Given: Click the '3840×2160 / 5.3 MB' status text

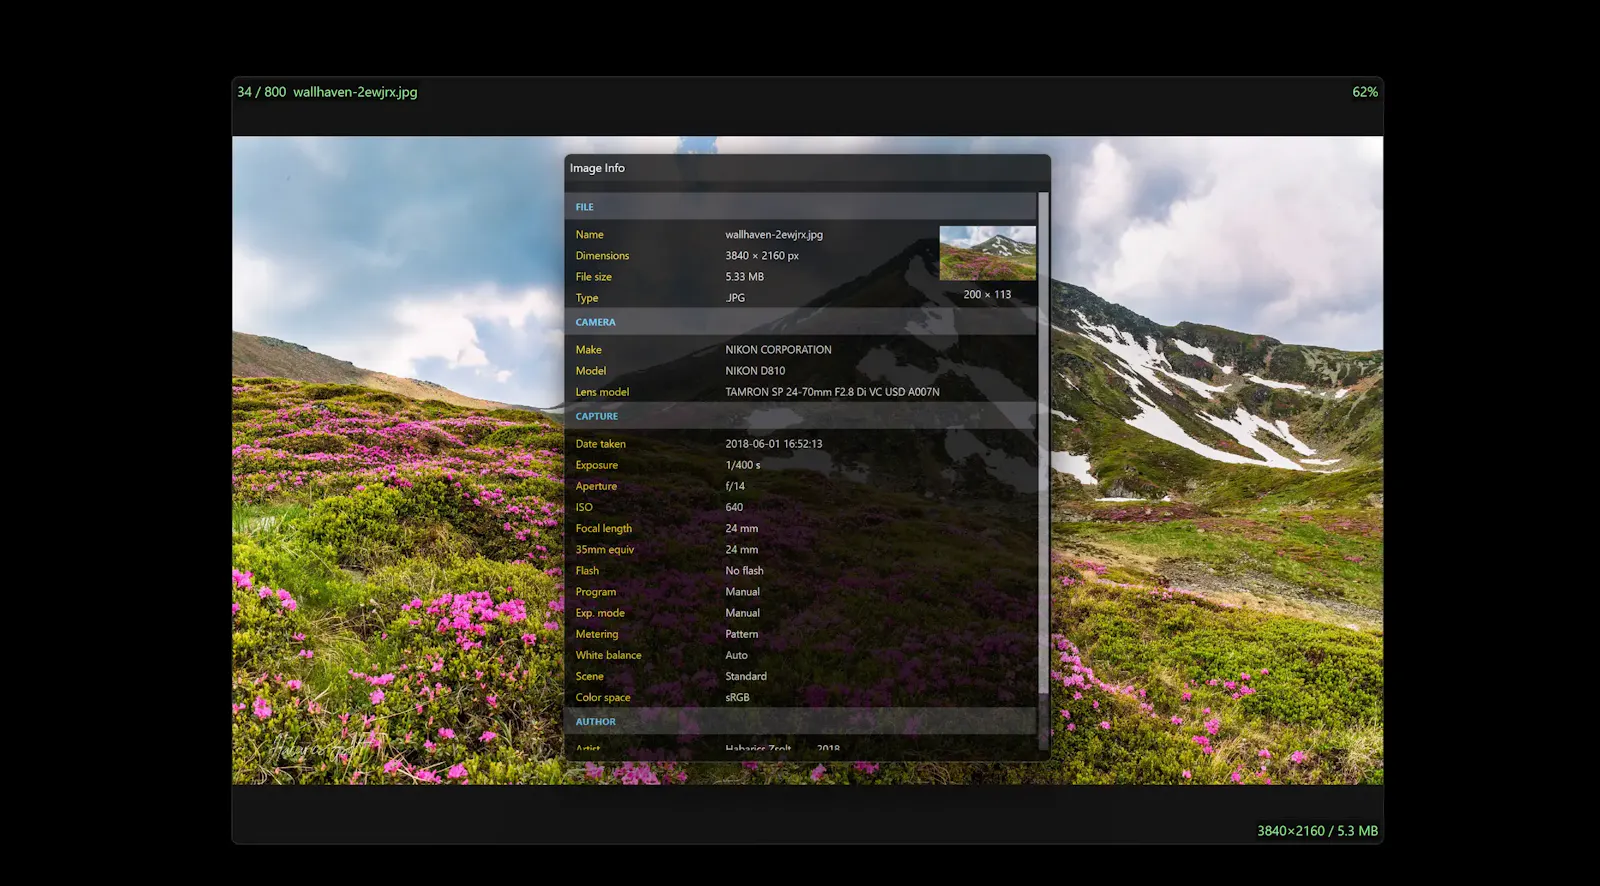Looking at the screenshot, I should click(x=1317, y=831).
